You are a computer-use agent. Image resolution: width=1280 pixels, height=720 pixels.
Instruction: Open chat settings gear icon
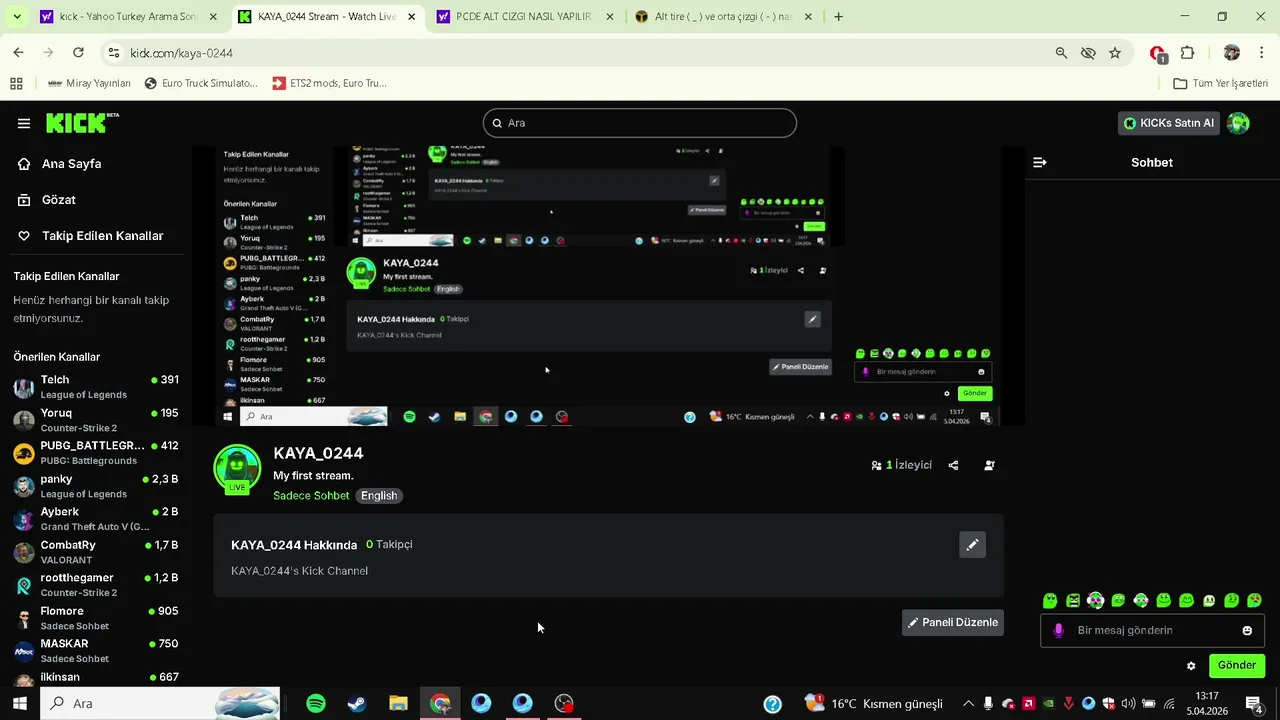1191,666
